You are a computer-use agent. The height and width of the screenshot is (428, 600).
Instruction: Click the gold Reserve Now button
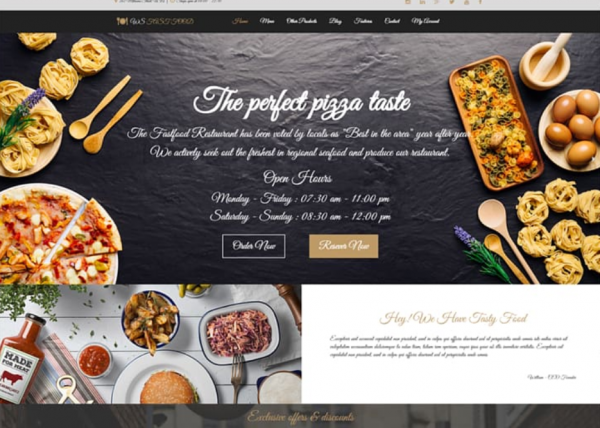[x=344, y=246]
